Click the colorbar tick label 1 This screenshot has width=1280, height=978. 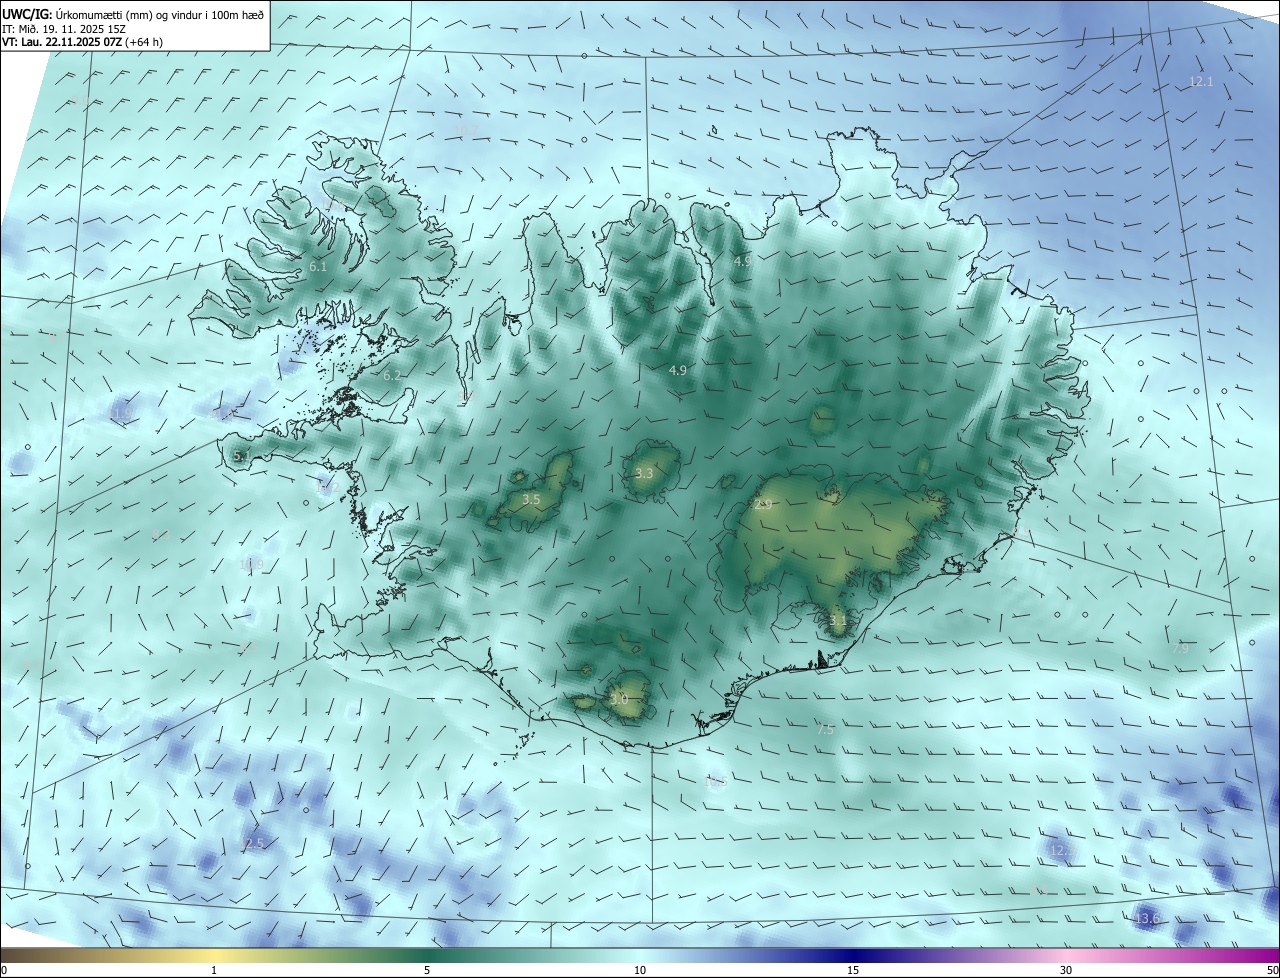[214, 970]
